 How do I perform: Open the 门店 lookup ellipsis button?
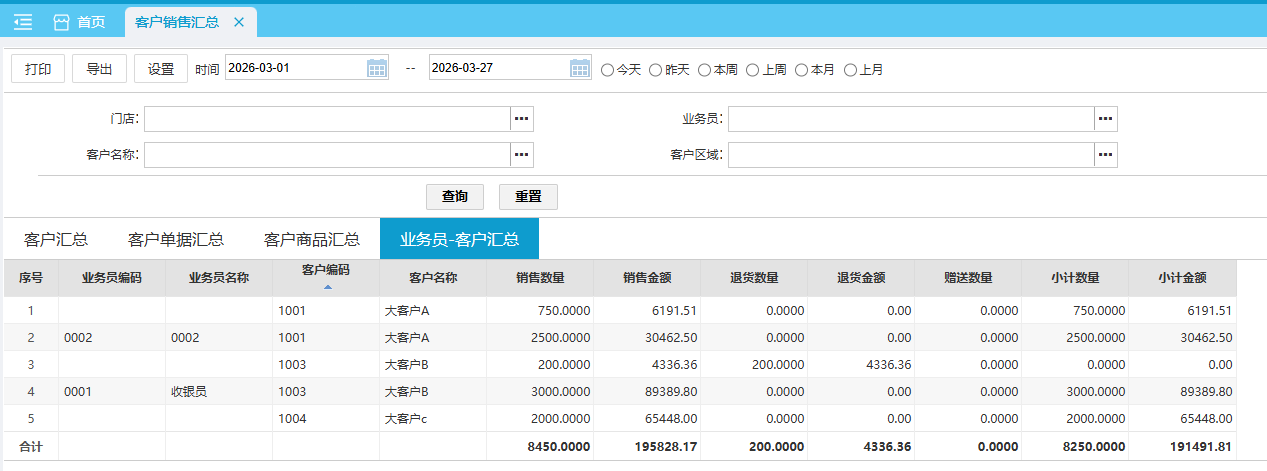tap(521, 119)
